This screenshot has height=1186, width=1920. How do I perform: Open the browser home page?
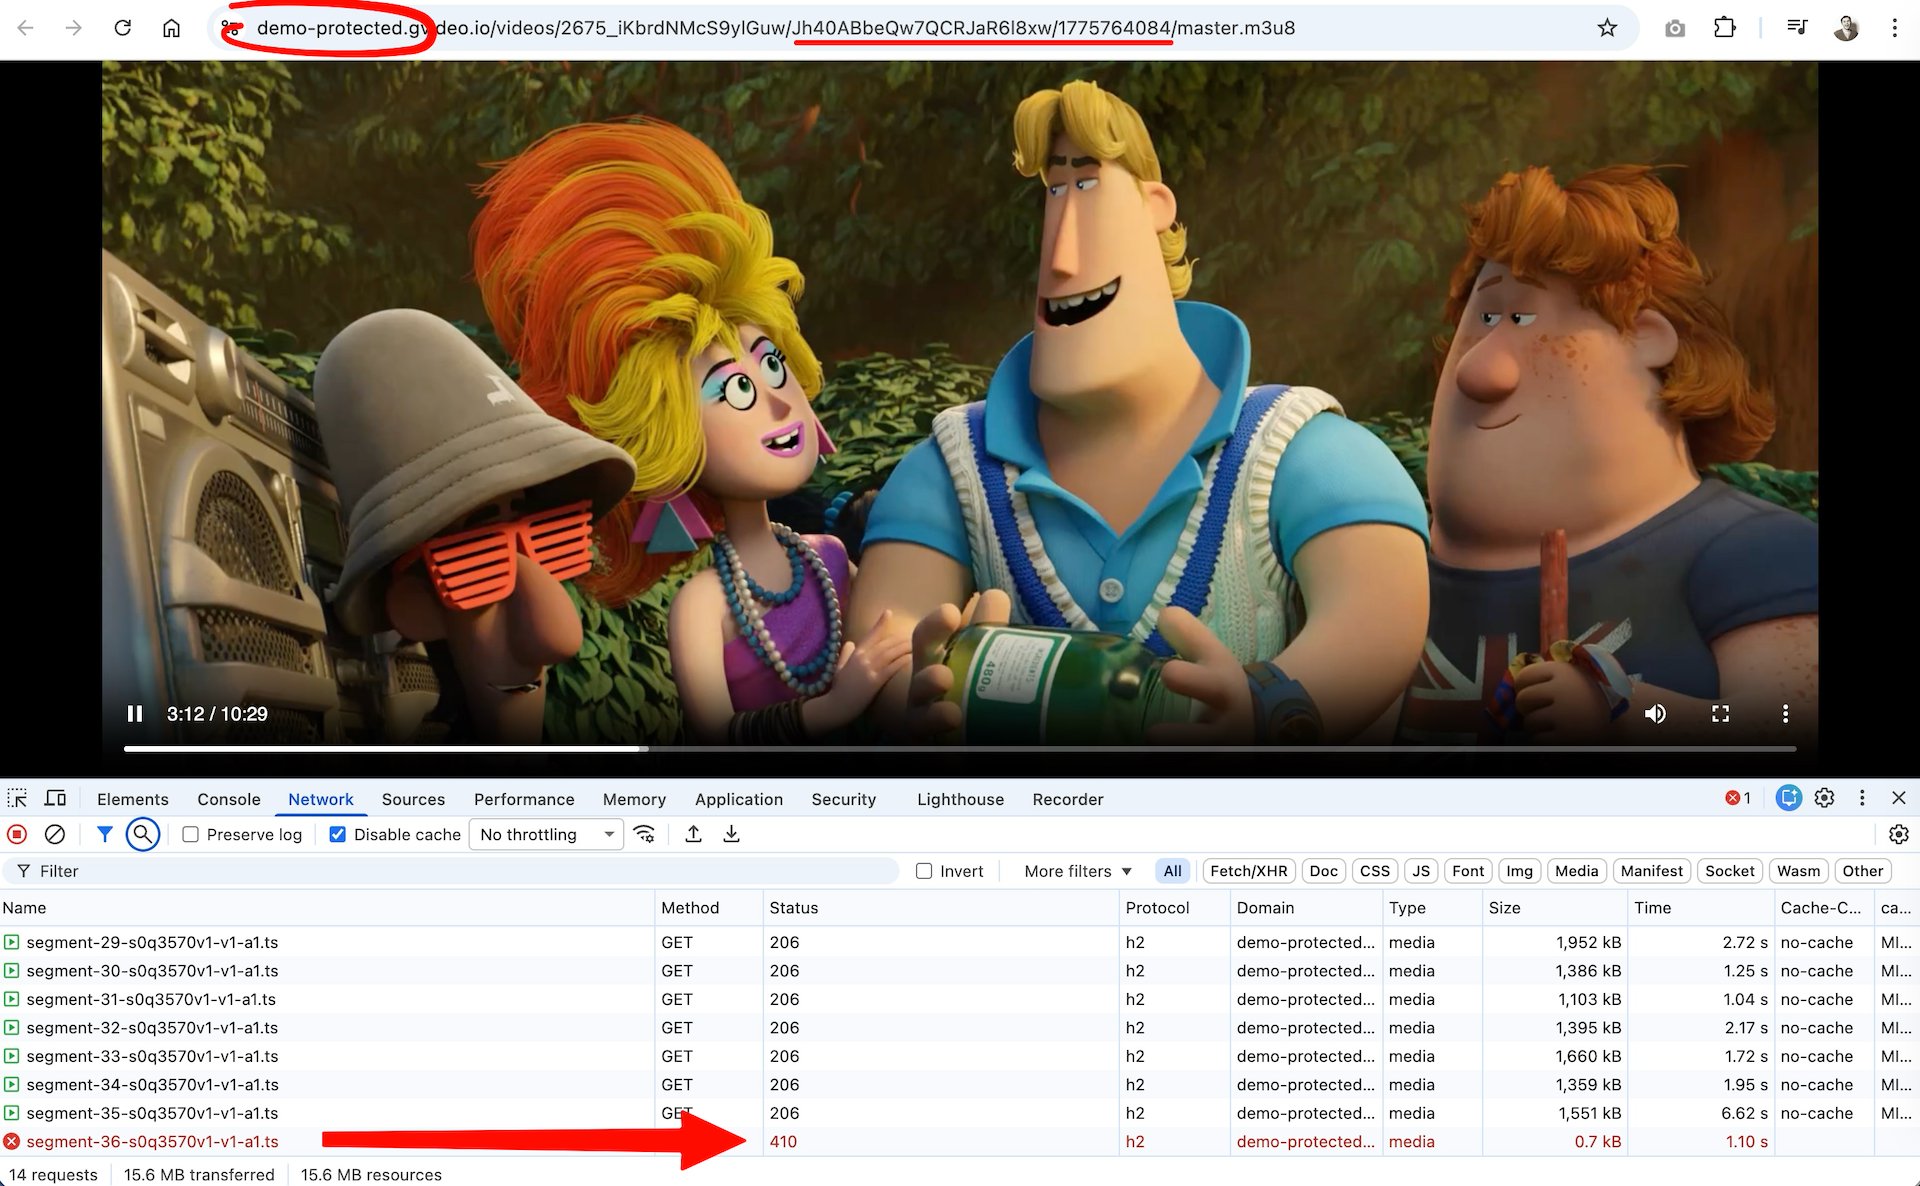click(172, 28)
